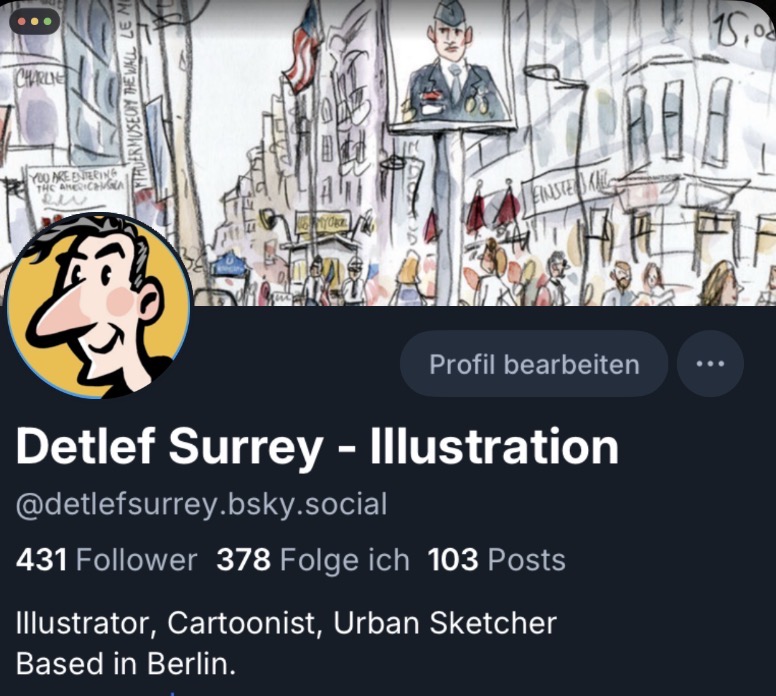Click the green maximize window dot
776x696 pixels.
pos(48,22)
